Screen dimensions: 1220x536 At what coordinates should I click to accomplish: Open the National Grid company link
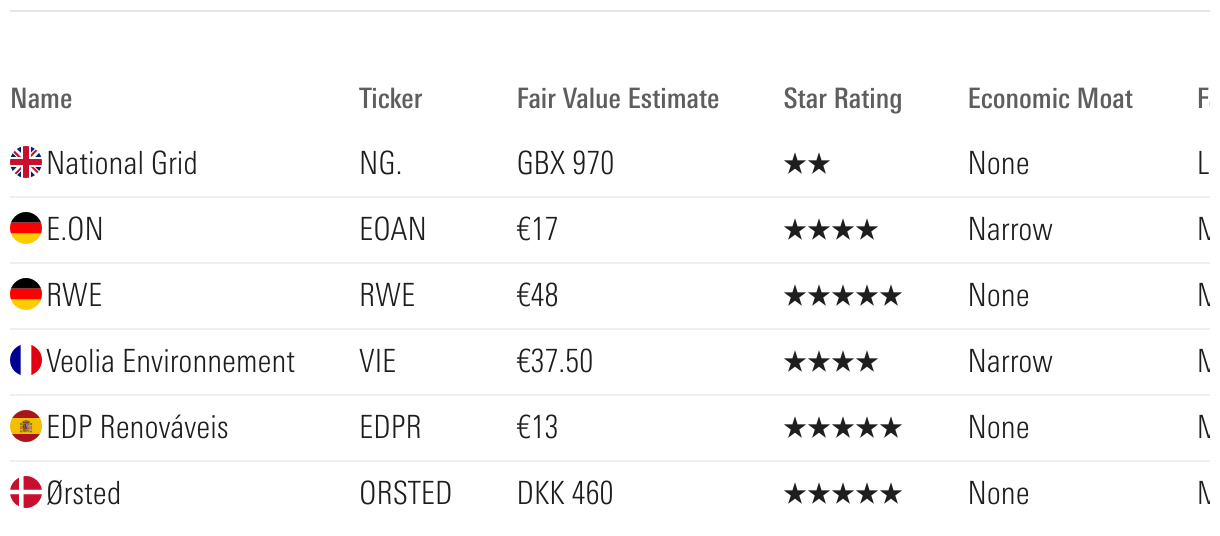pos(122,163)
